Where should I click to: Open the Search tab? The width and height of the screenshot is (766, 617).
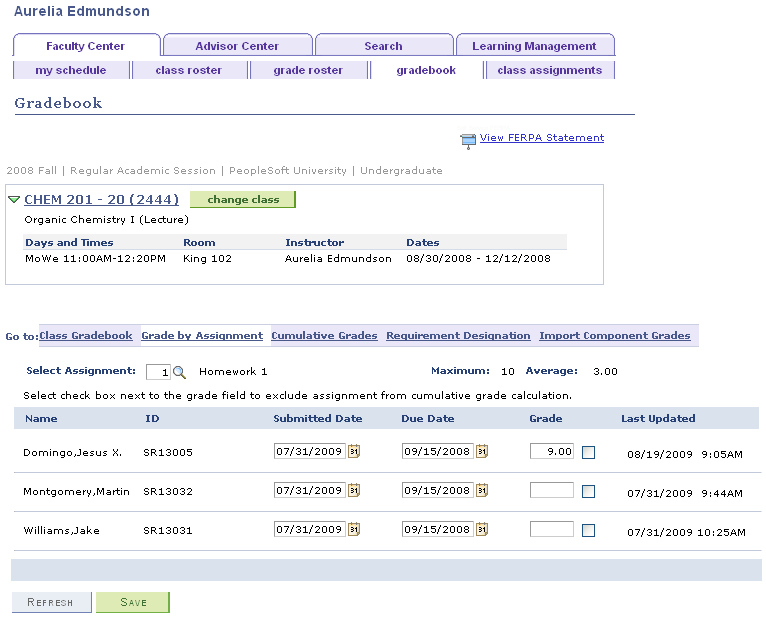[384, 45]
